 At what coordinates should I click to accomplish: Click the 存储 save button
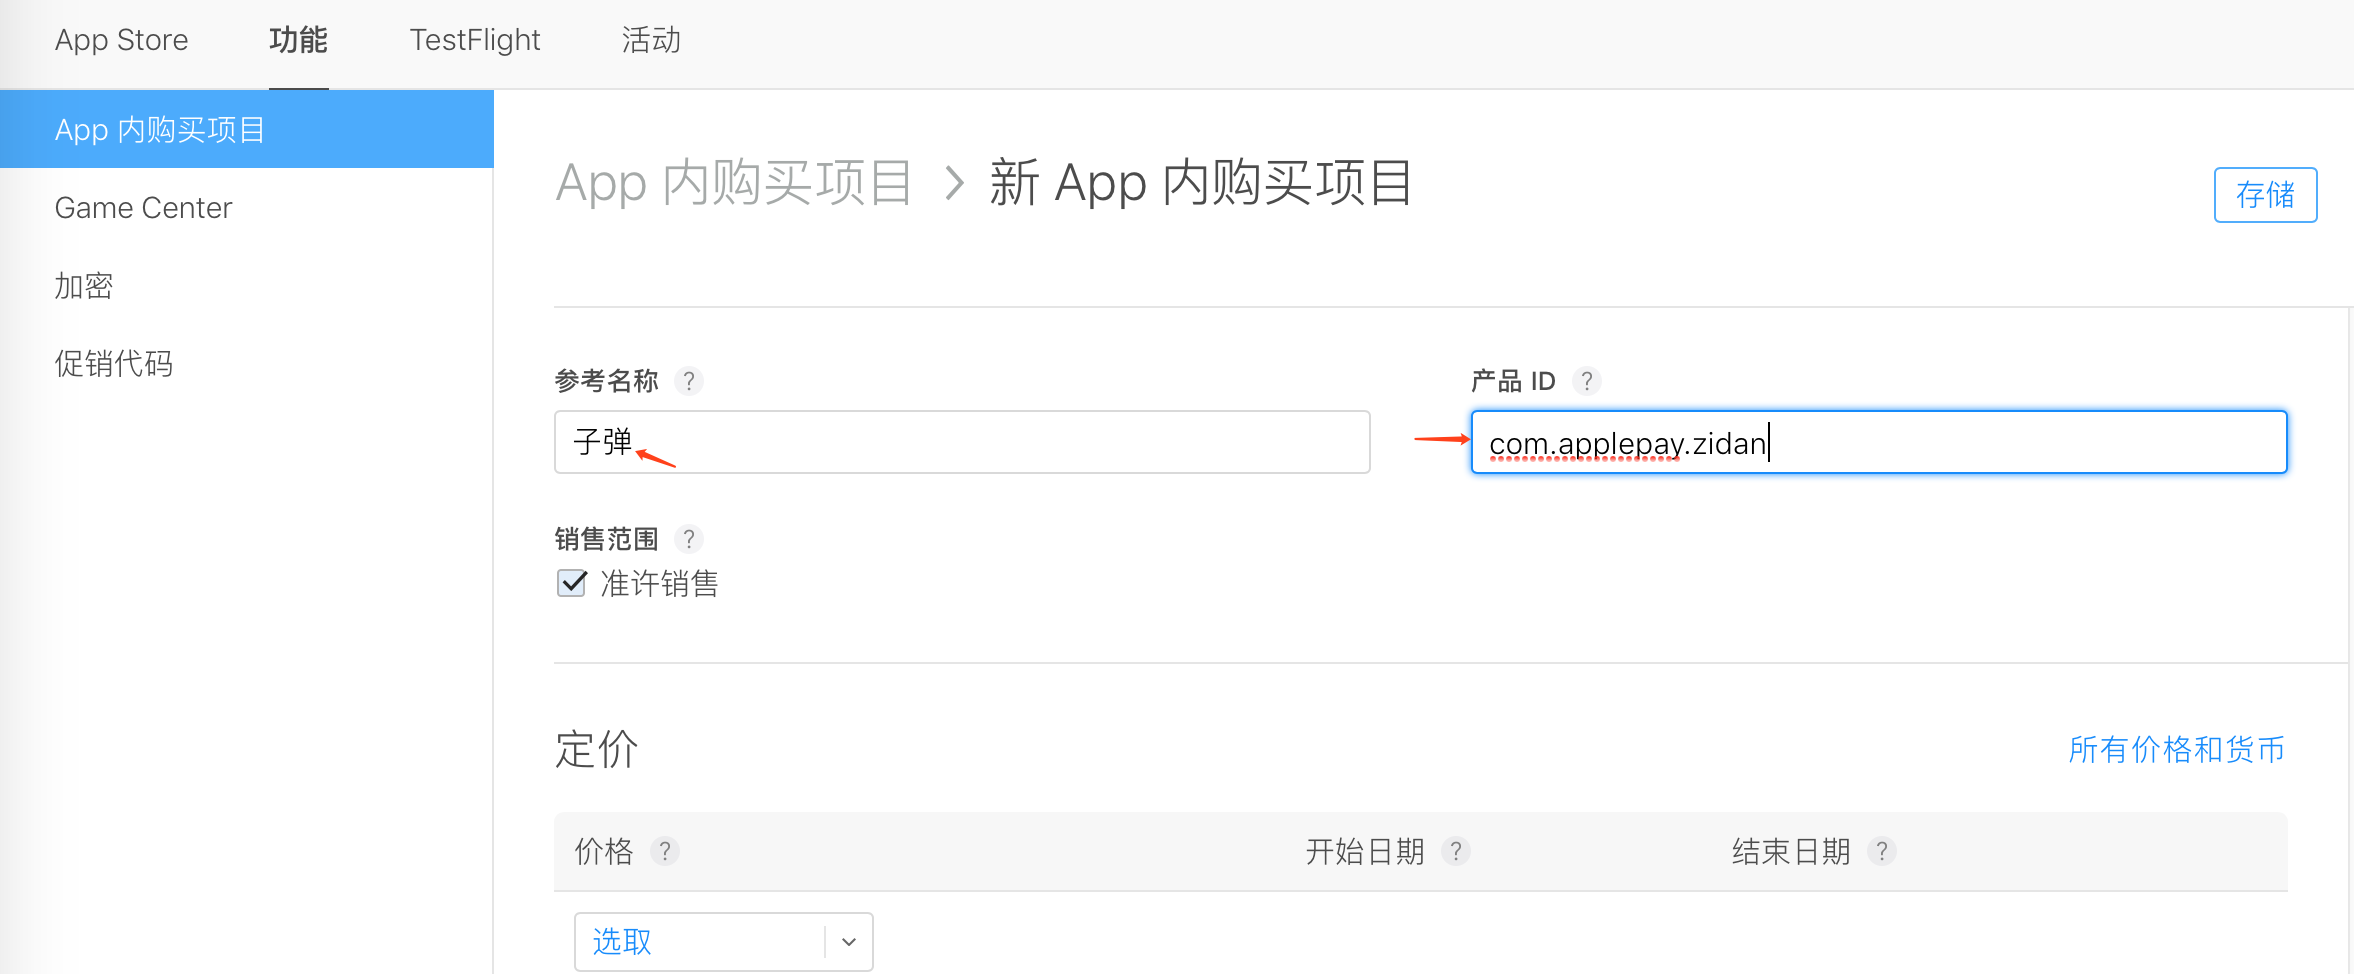2265,195
